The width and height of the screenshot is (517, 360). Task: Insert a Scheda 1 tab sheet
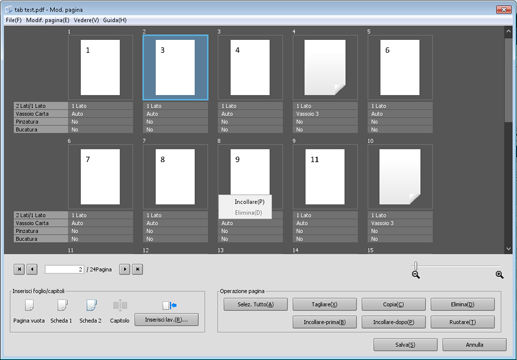[x=62, y=305]
